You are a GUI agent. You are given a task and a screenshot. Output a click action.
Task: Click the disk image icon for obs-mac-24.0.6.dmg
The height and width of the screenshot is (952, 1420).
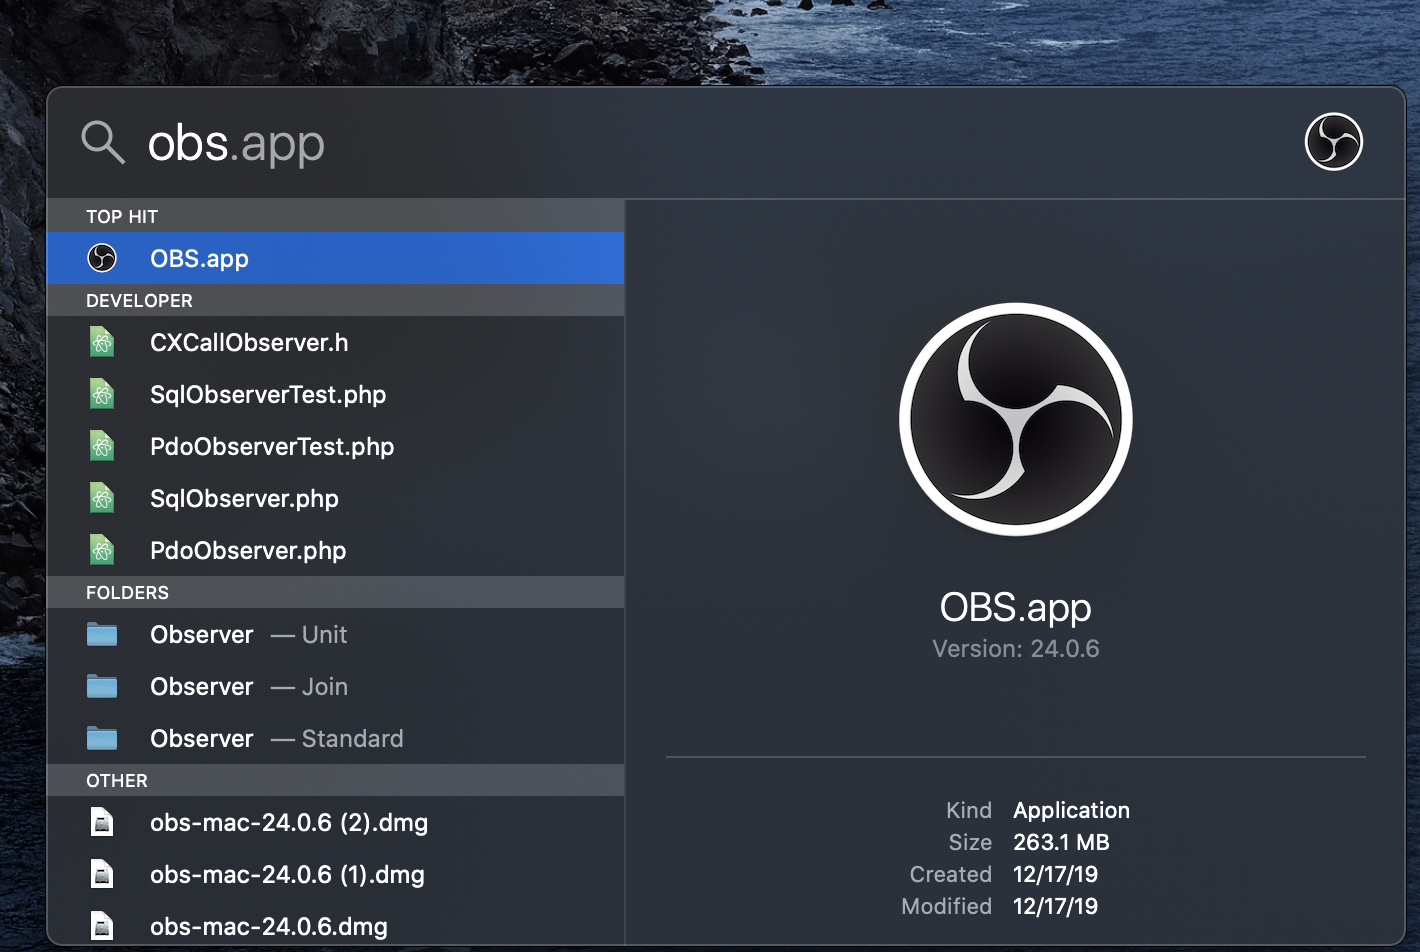pyautogui.click(x=102, y=926)
